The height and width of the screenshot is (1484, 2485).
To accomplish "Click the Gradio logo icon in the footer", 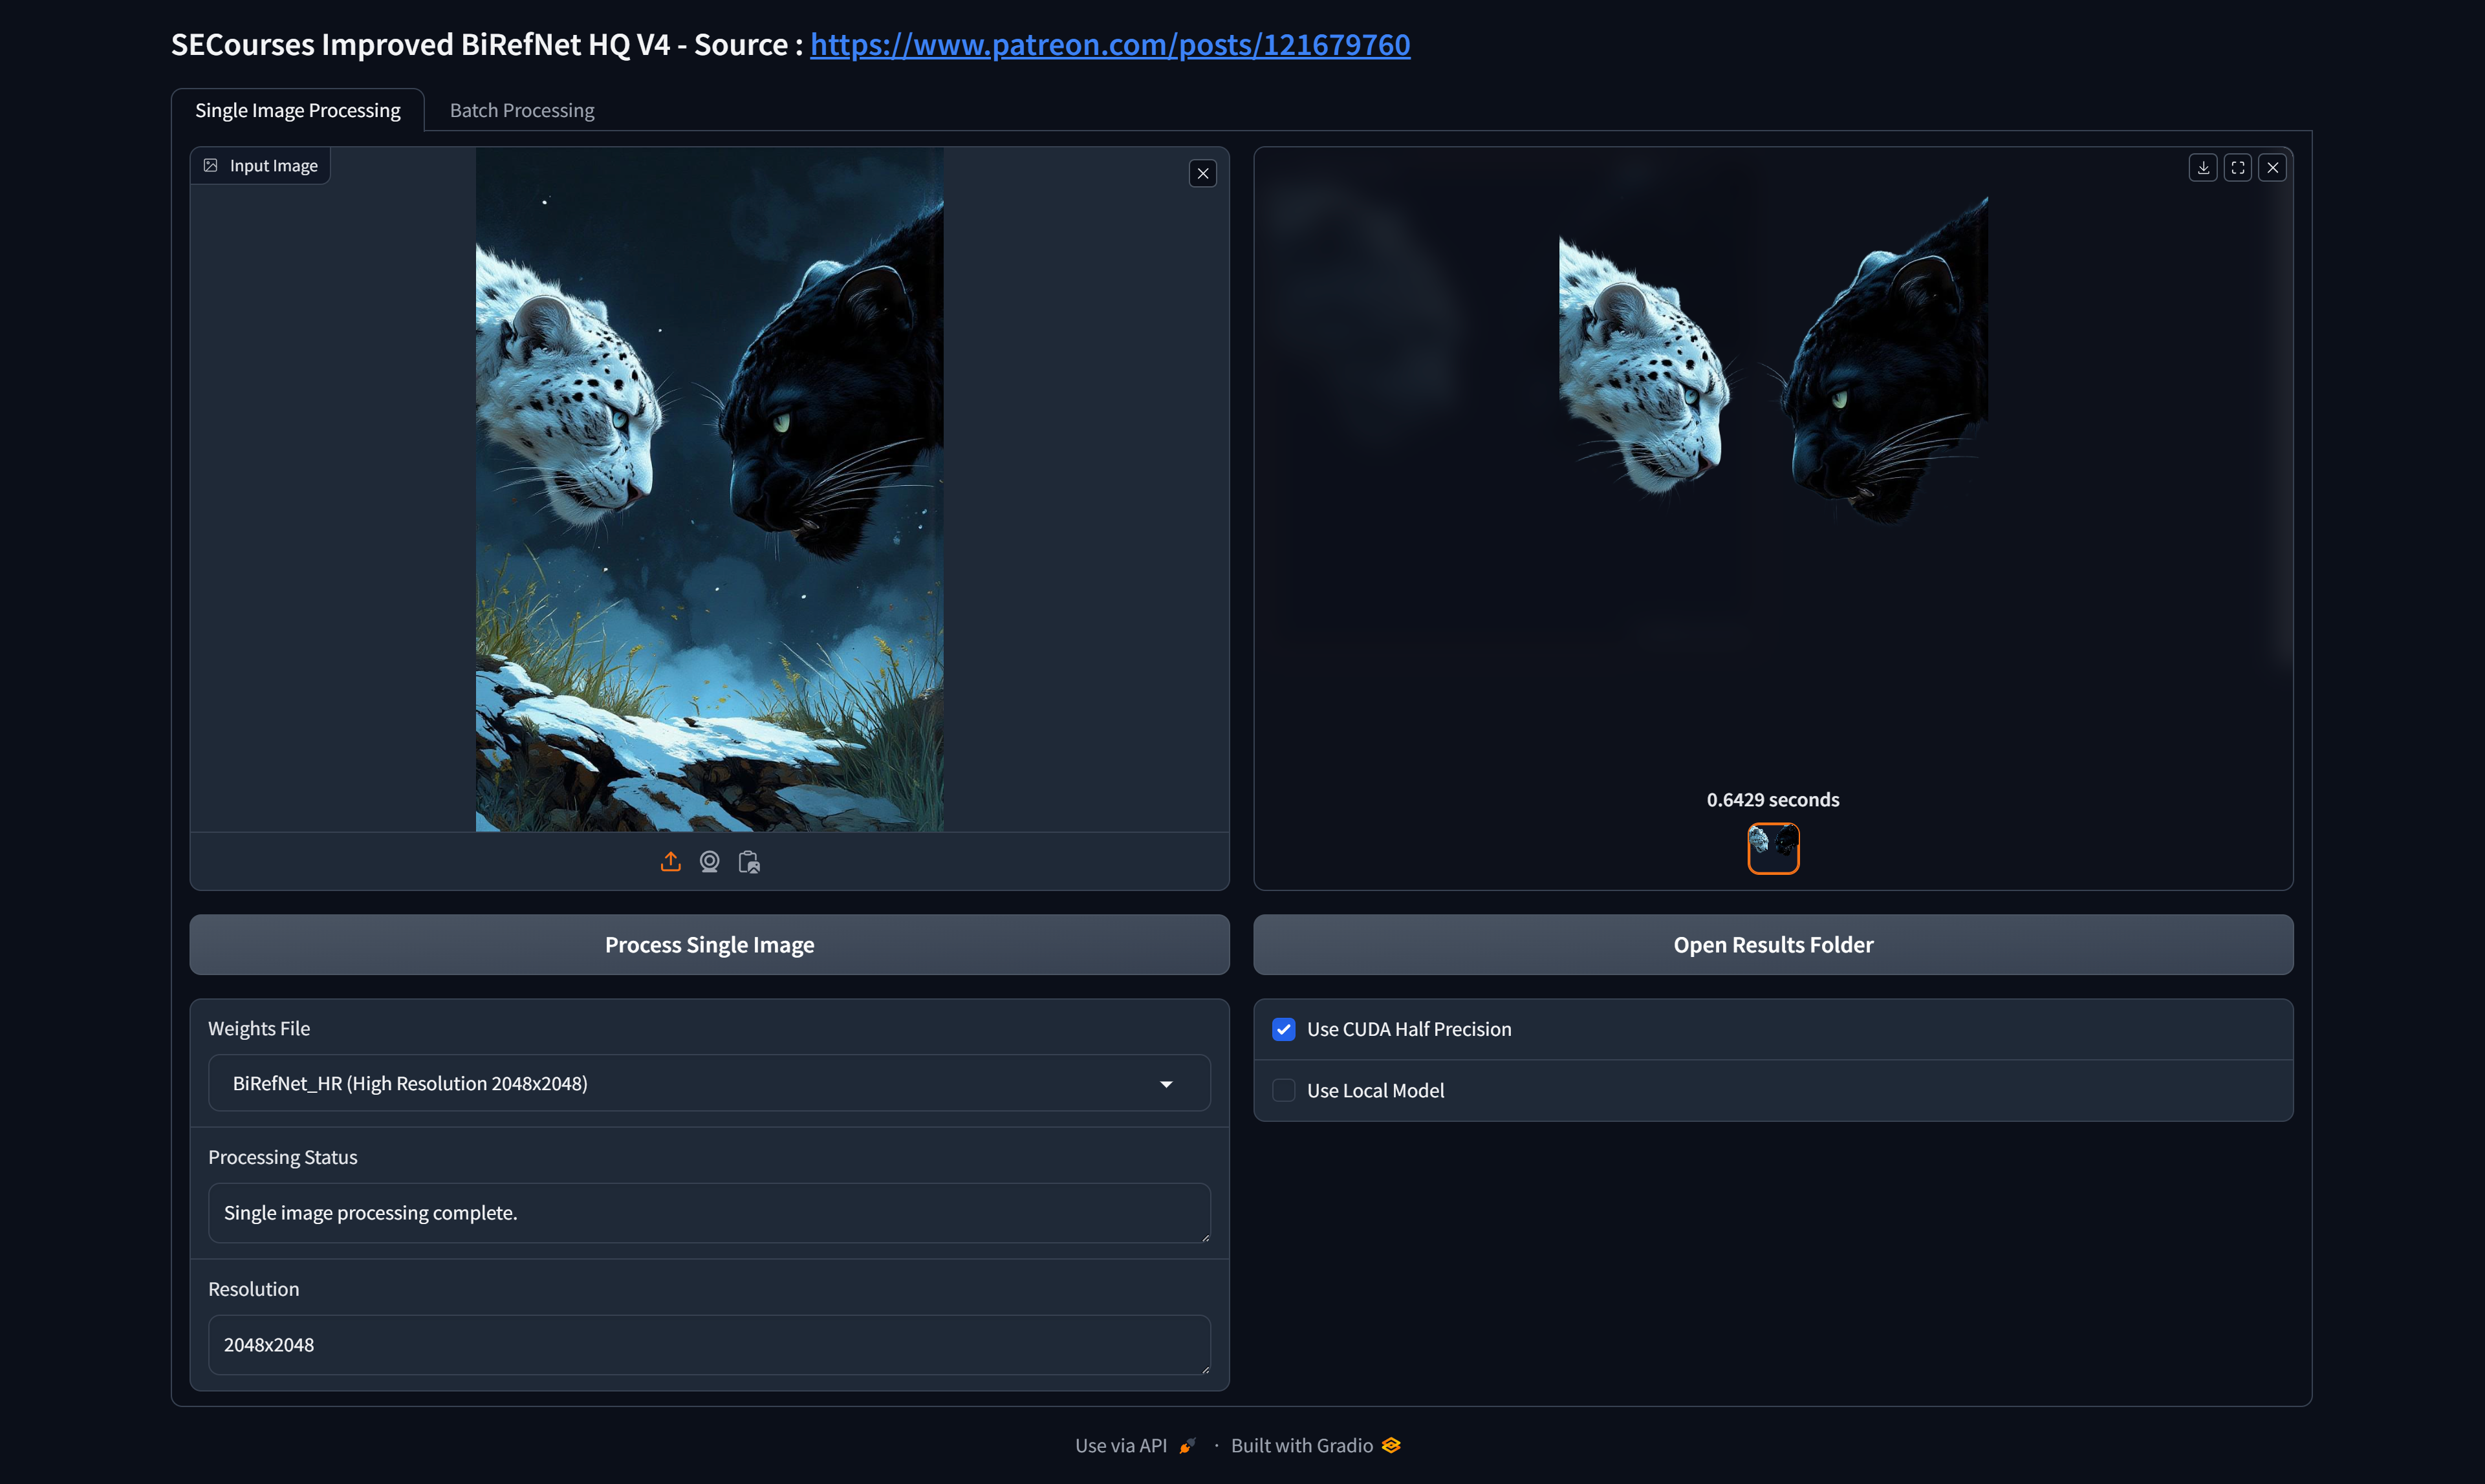I will [x=1390, y=1445].
